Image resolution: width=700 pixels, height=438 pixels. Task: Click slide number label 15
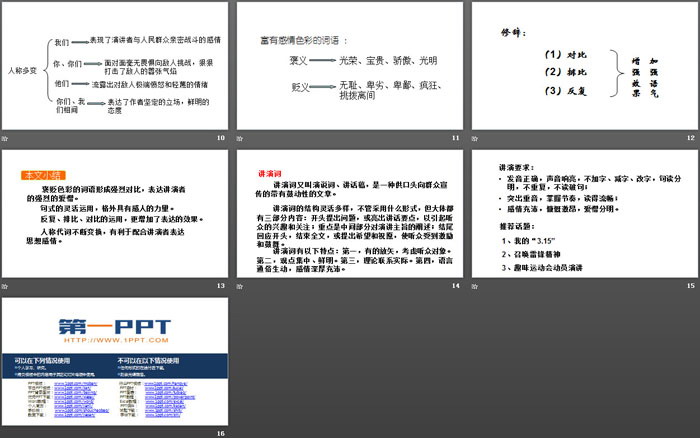(x=691, y=286)
